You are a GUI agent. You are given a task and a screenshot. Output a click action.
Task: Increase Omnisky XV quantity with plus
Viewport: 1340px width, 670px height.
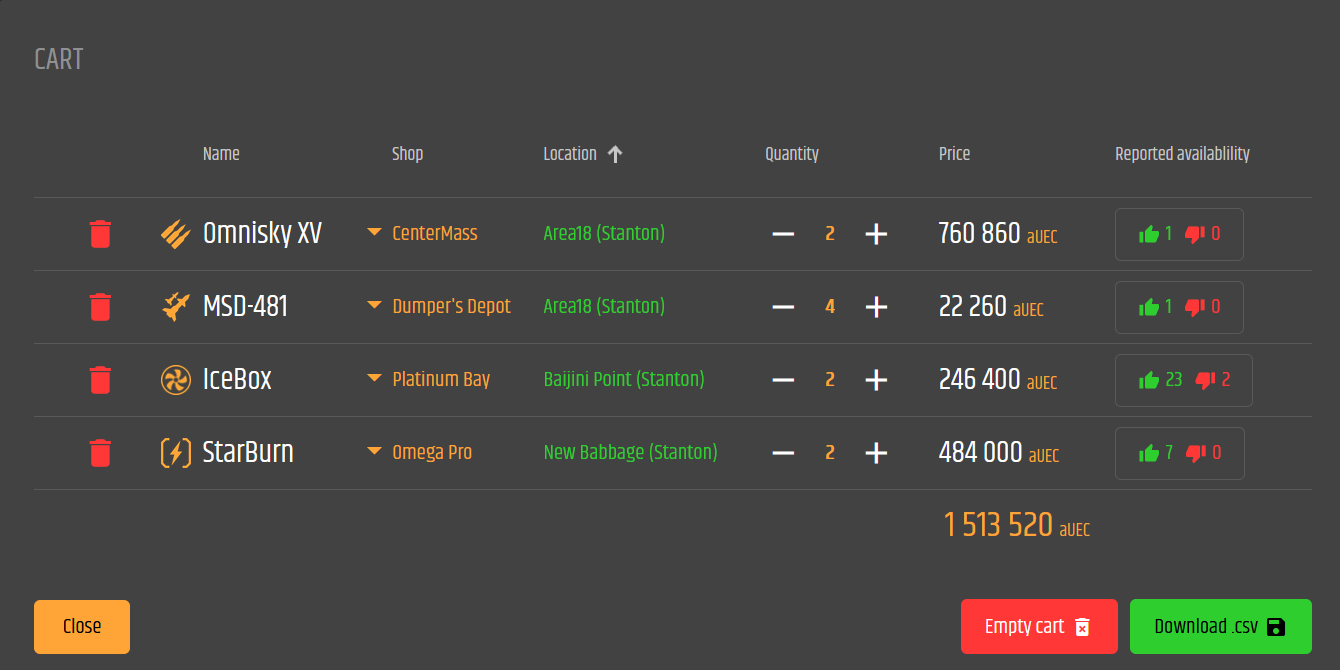[x=876, y=234]
